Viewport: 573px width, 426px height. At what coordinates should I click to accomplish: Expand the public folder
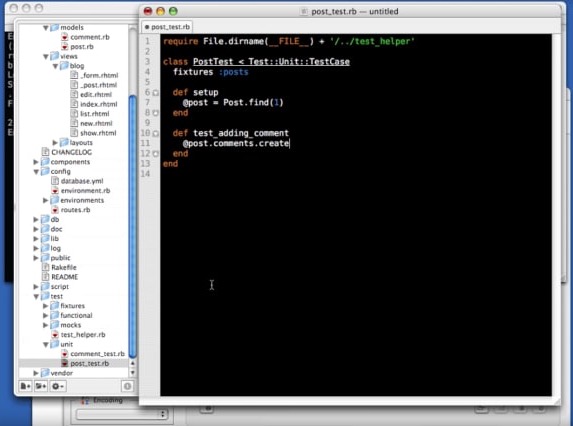click(36, 258)
